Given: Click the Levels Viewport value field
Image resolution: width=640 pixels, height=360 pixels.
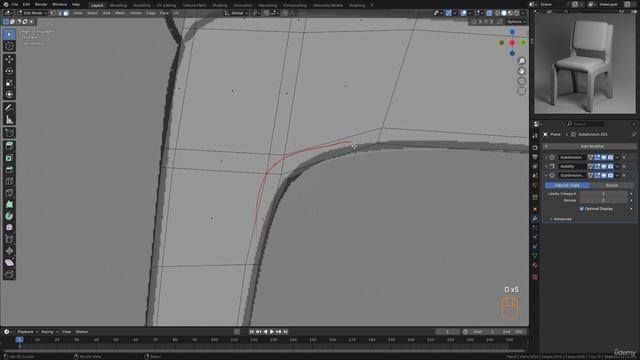Looking at the screenshot, I should (603, 193).
